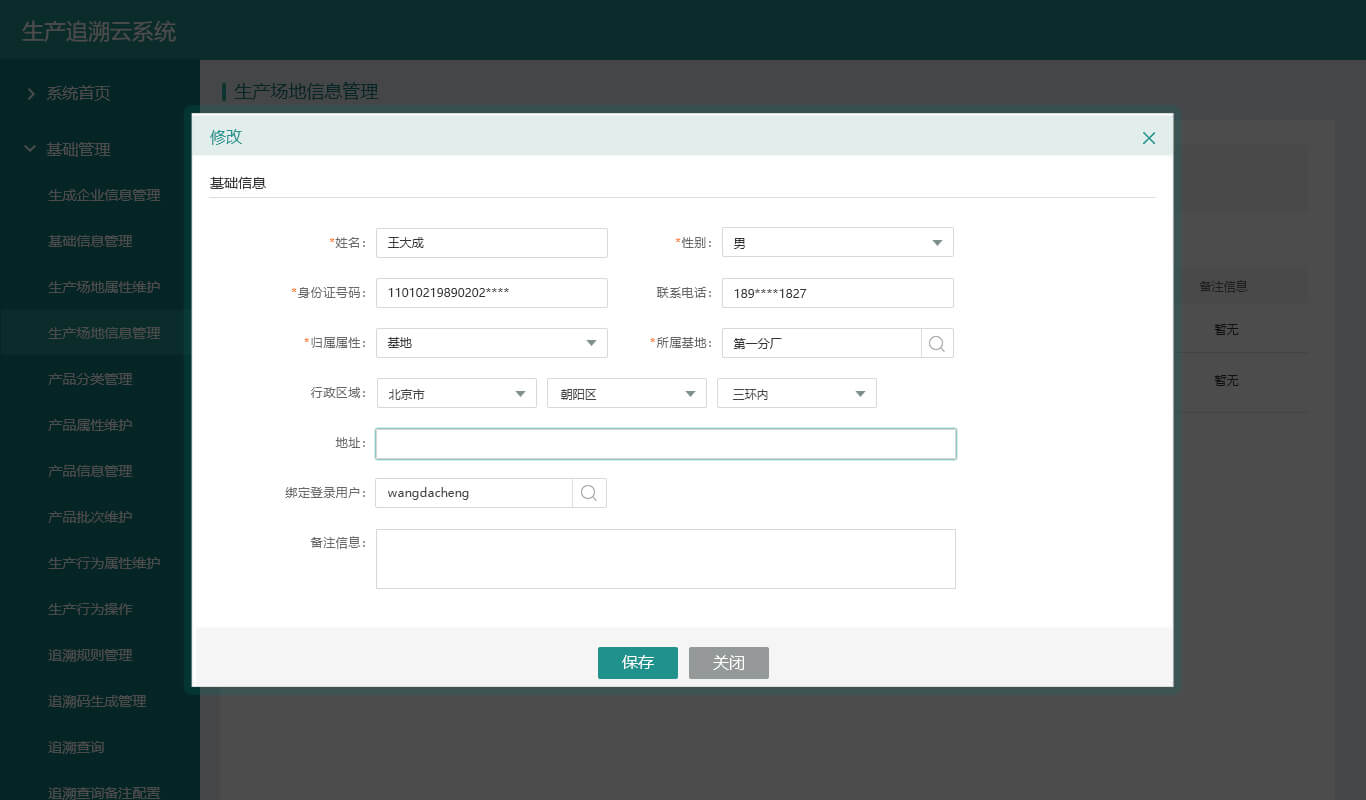The image size is (1366, 800).
Task: Open 产品分类管理 in sidebar menu
Action: tap(90, 379)
